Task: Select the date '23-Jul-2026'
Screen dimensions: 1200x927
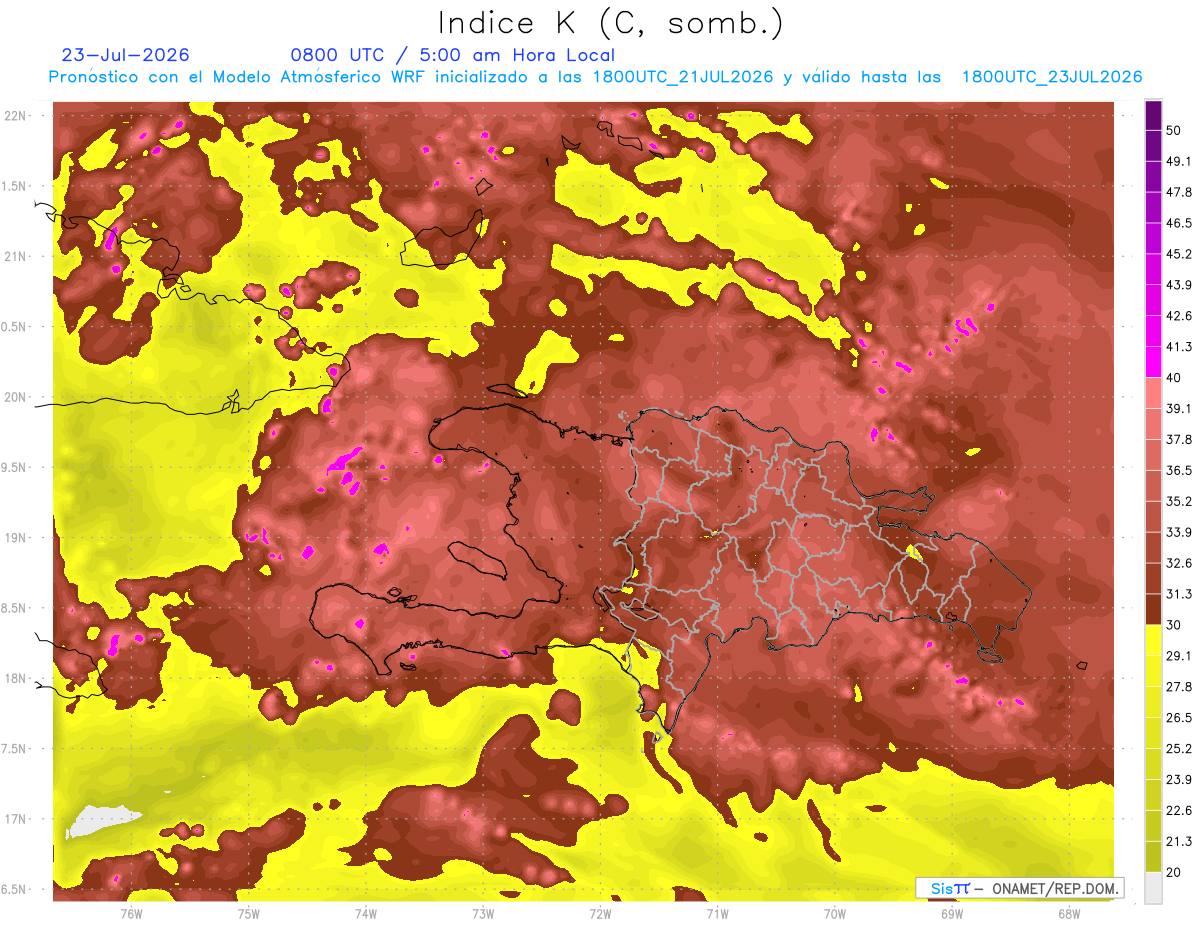Action: tap(126, 55)
